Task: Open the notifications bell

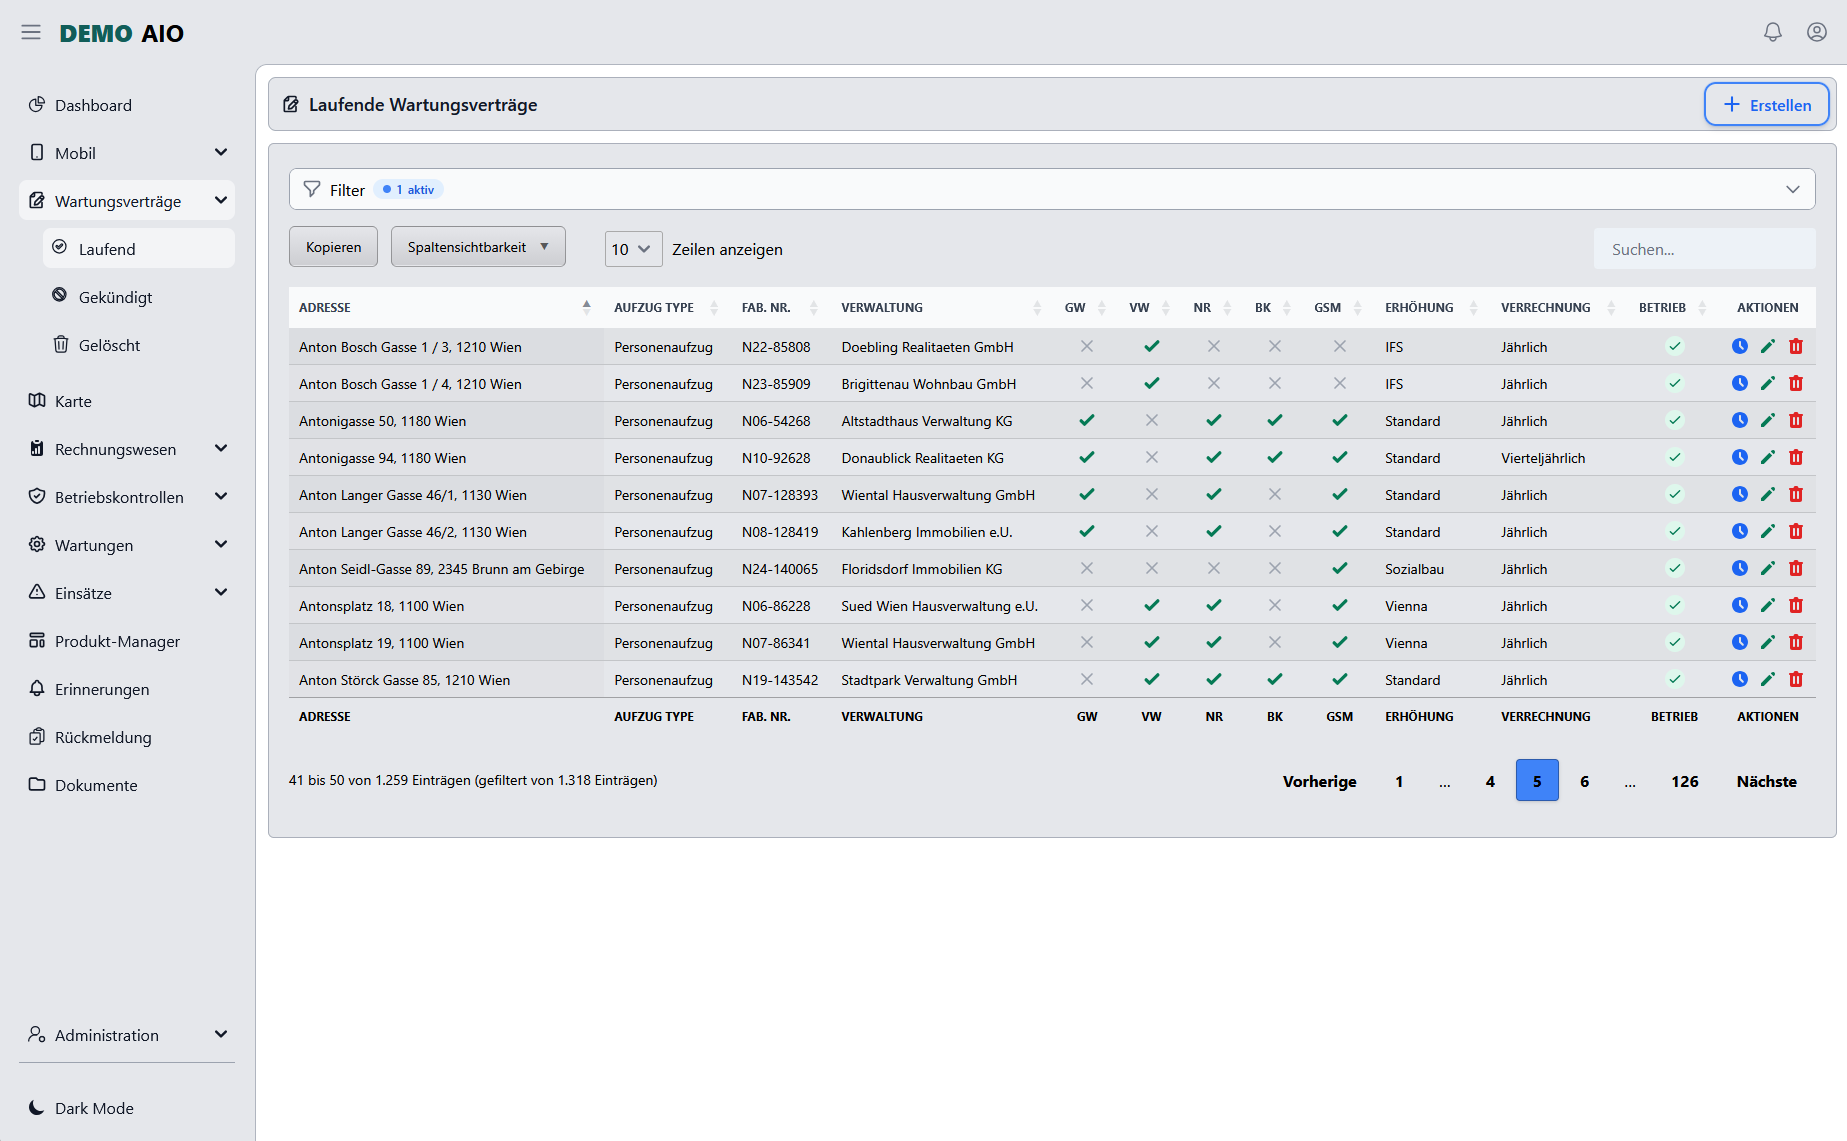Action: (1773, 33)
